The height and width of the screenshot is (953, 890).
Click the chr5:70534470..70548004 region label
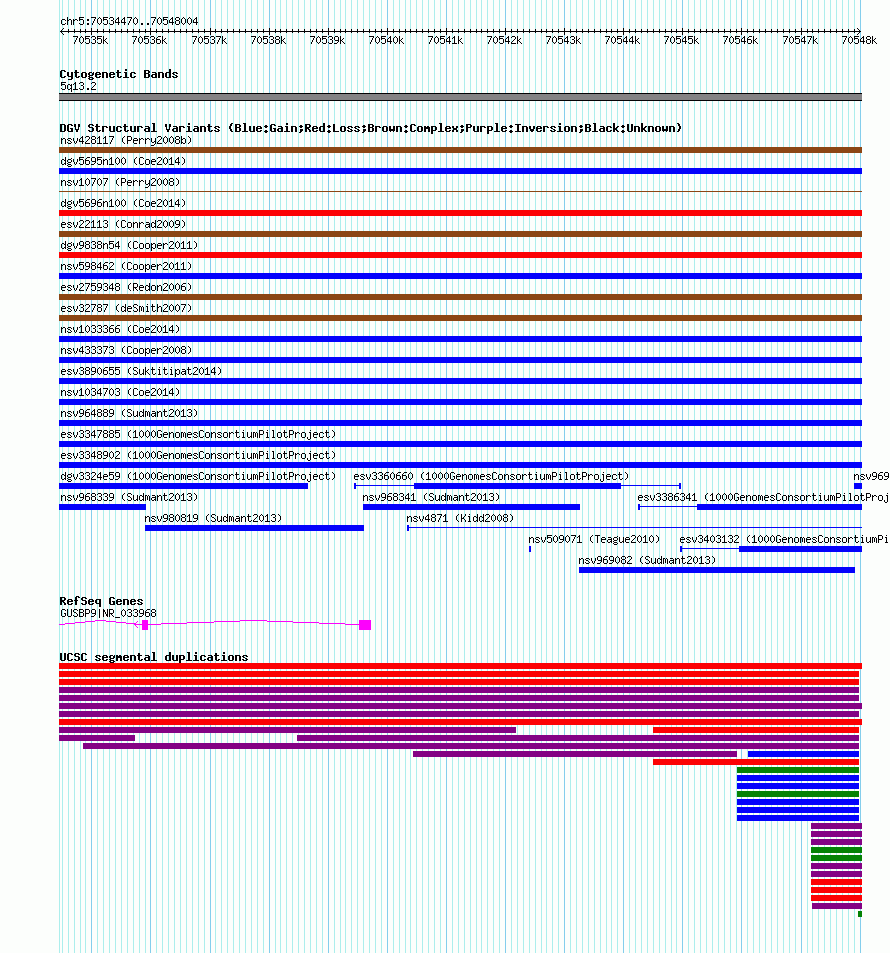pos(129,21)
